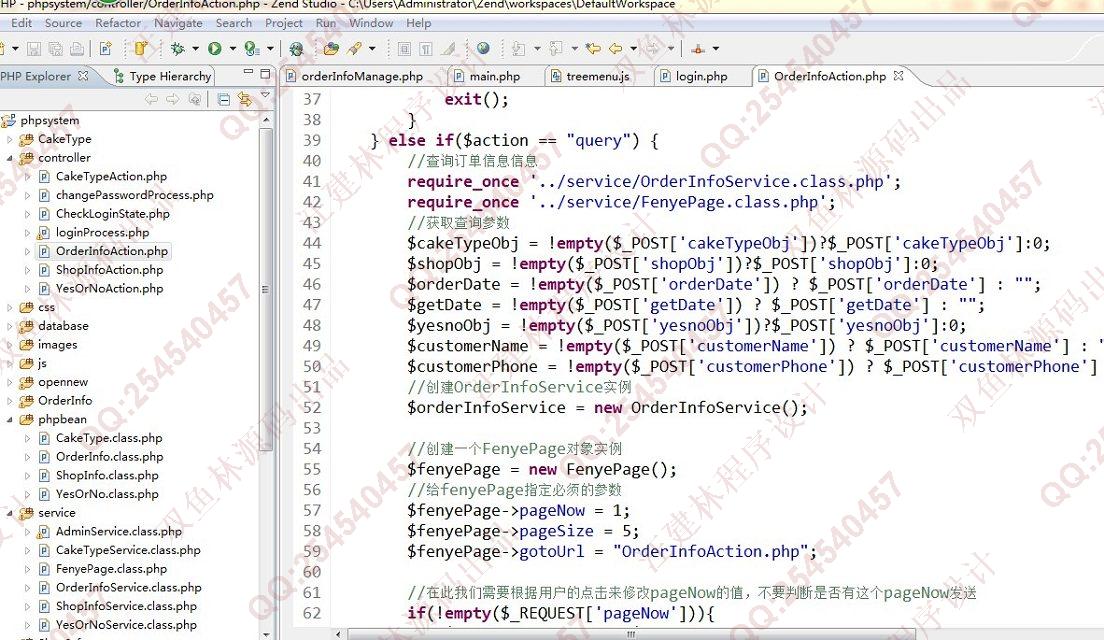Open the Refactor menu
This screenshot has height=640, width=1104.
pos(118,23)
